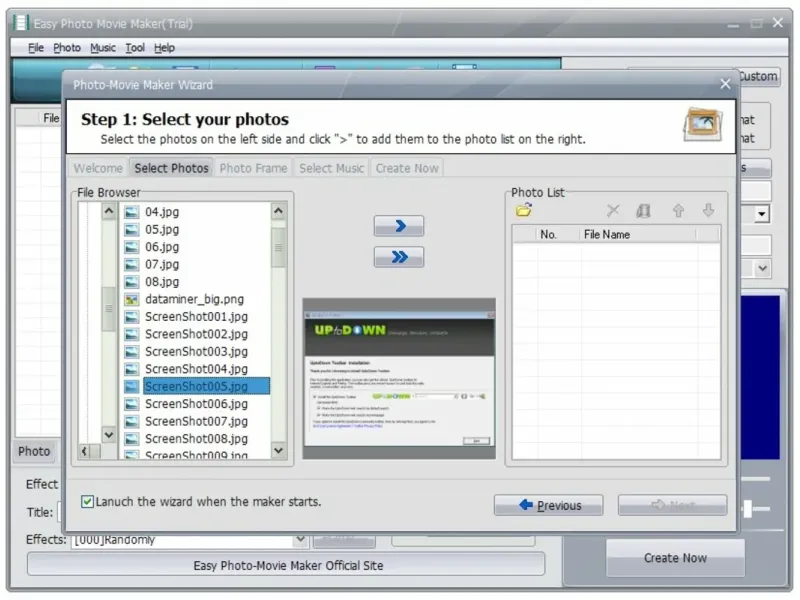This screenshot has height=600, width=800.
Task: Open Easy Photo-Movie Maker Official Site
Action: (286, 565)
